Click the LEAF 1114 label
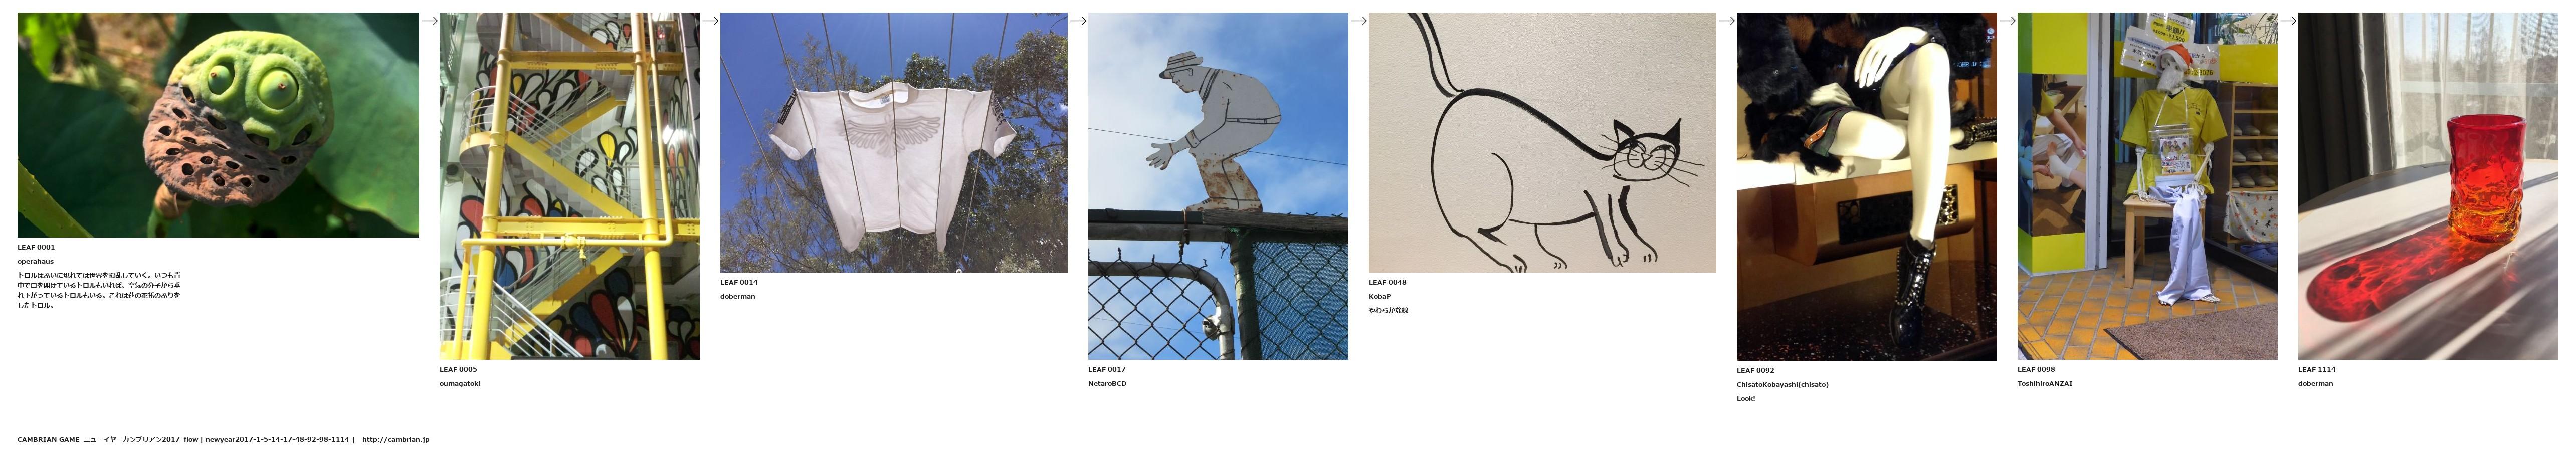This screenshot has height=452, width=2576. click(x=2317, y=369)
